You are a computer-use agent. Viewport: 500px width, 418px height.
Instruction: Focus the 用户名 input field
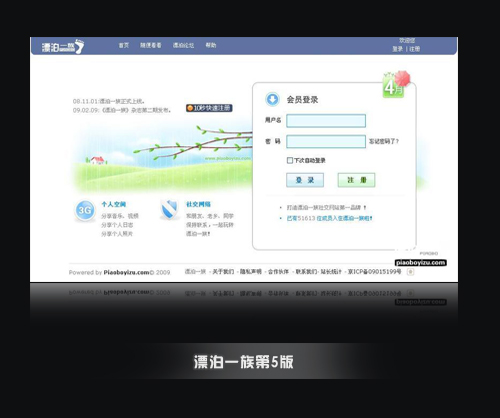(x=326, y=121)
